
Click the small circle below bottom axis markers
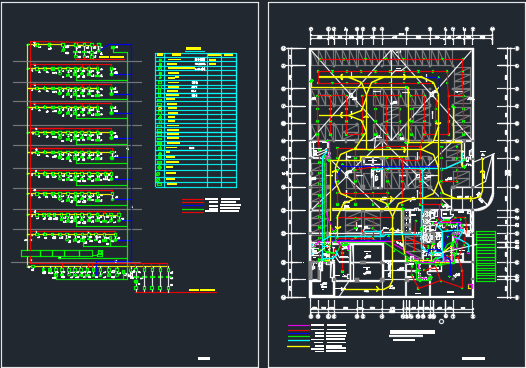tap(441, 321)
